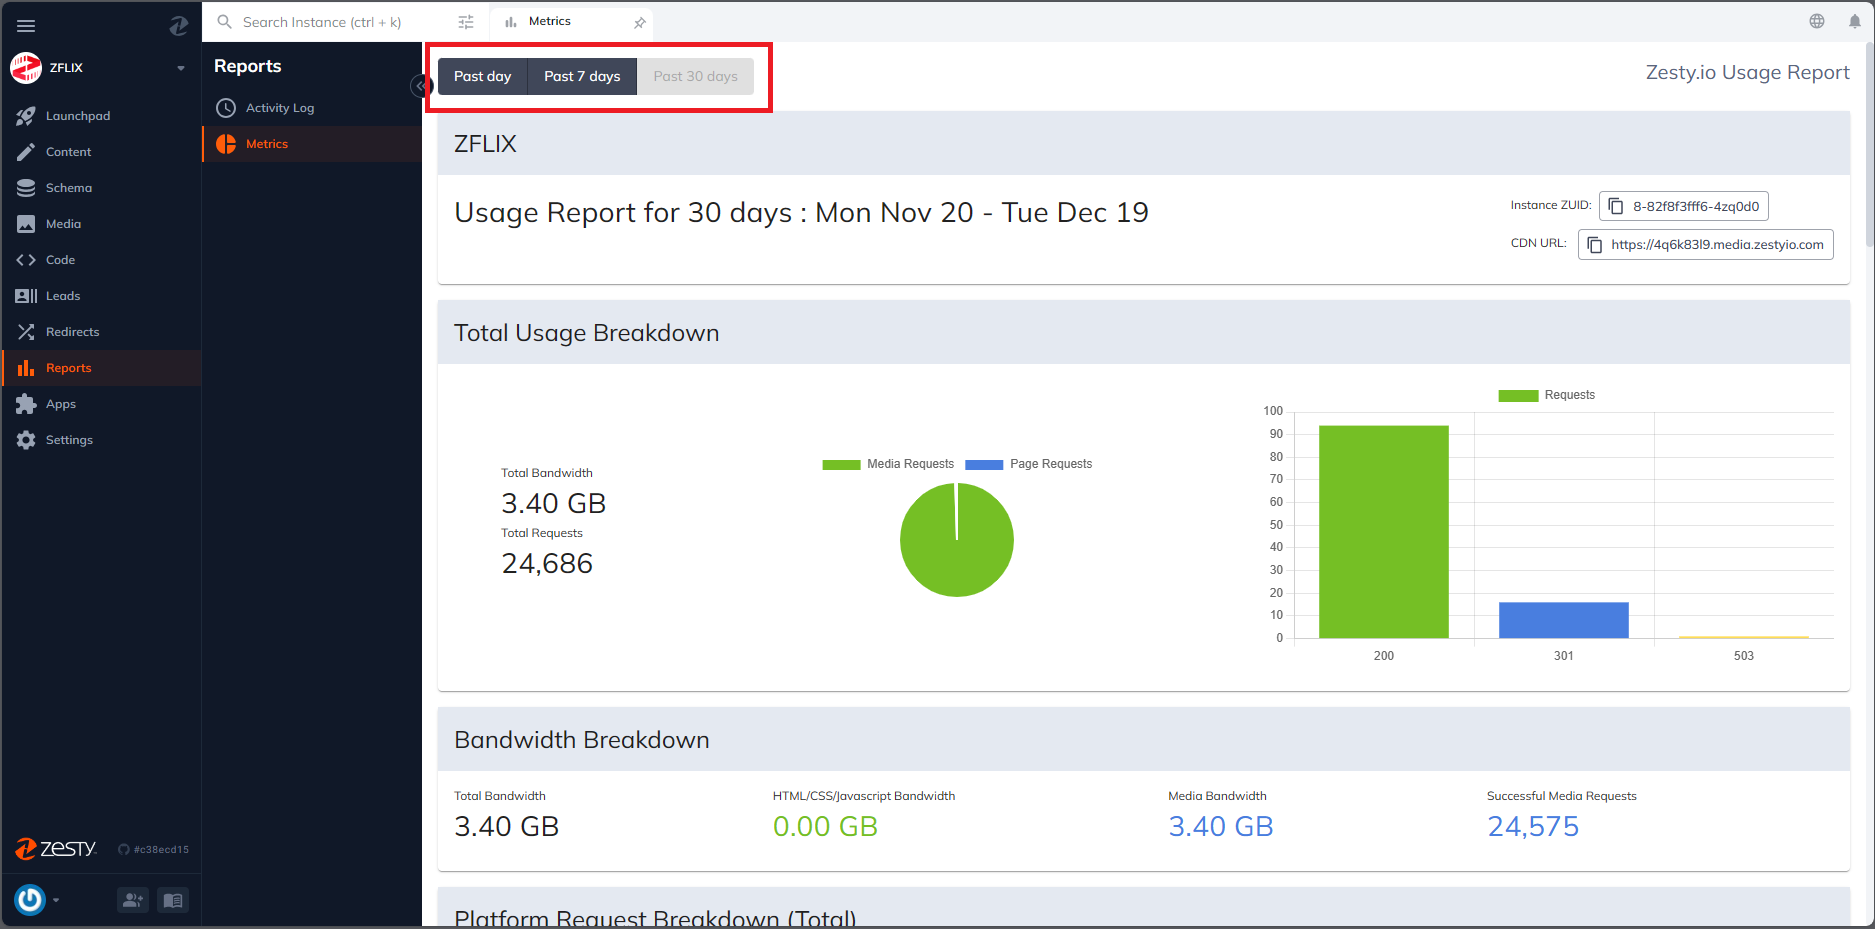Screen dimensions: 1875x929
Task: Click the 24,575 successful media requests value
Action: [x=1533, y=827]
